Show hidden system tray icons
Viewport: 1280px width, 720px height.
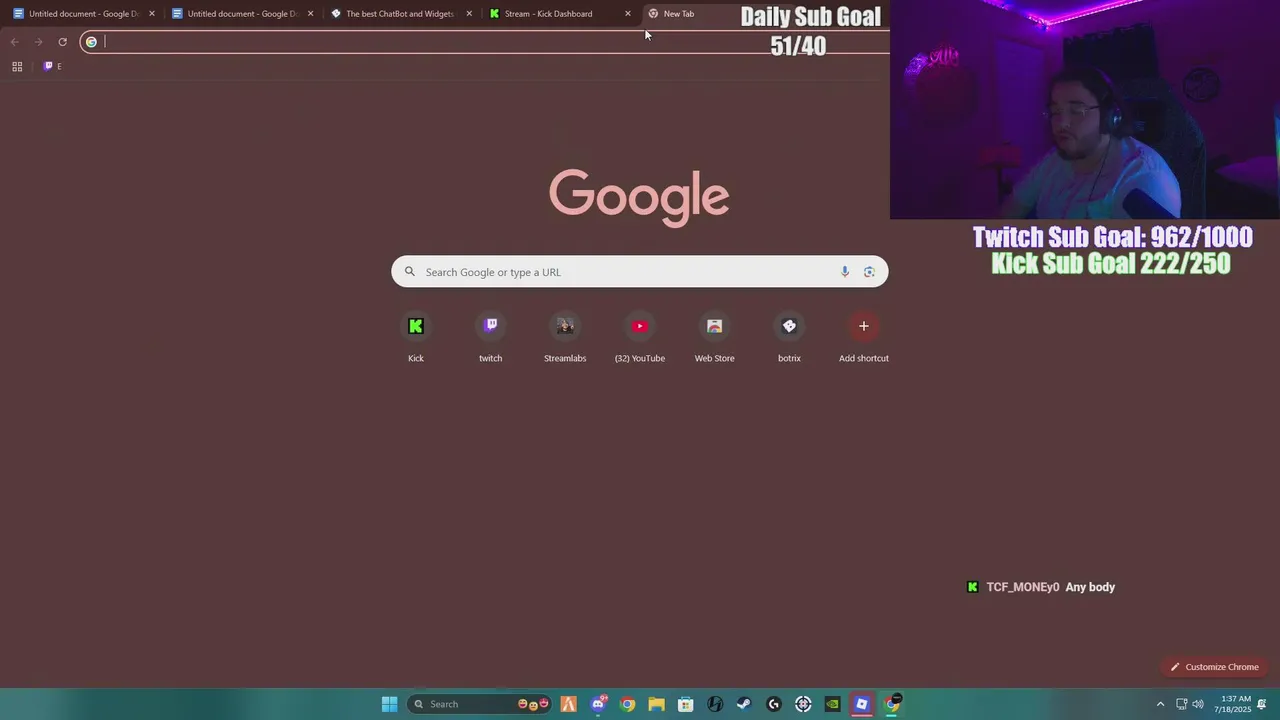point(1160,704)
